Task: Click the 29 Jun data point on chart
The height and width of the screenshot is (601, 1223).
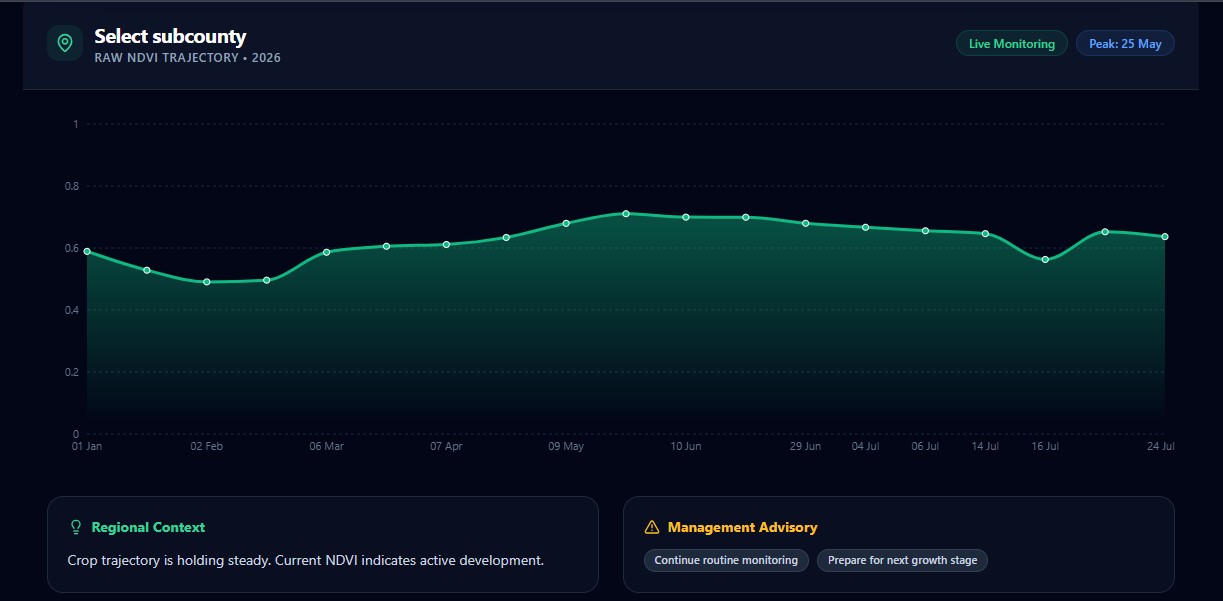Action: tap(806, 223)
